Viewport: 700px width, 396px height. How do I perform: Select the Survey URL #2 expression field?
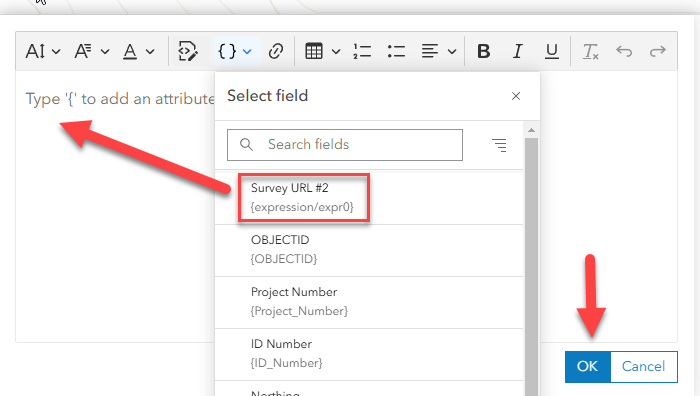[x=369, y=198]
